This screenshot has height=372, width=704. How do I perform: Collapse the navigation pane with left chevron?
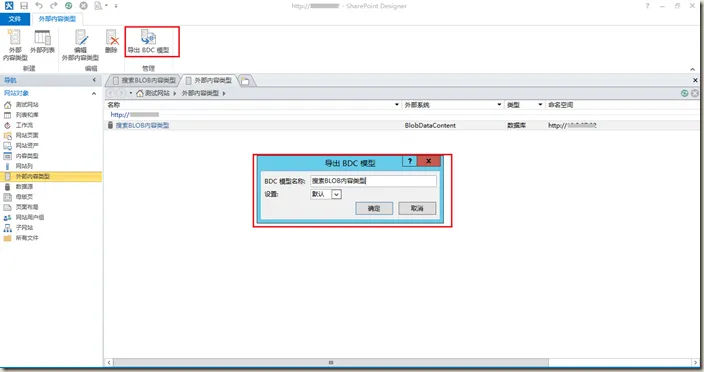[94, 80]
